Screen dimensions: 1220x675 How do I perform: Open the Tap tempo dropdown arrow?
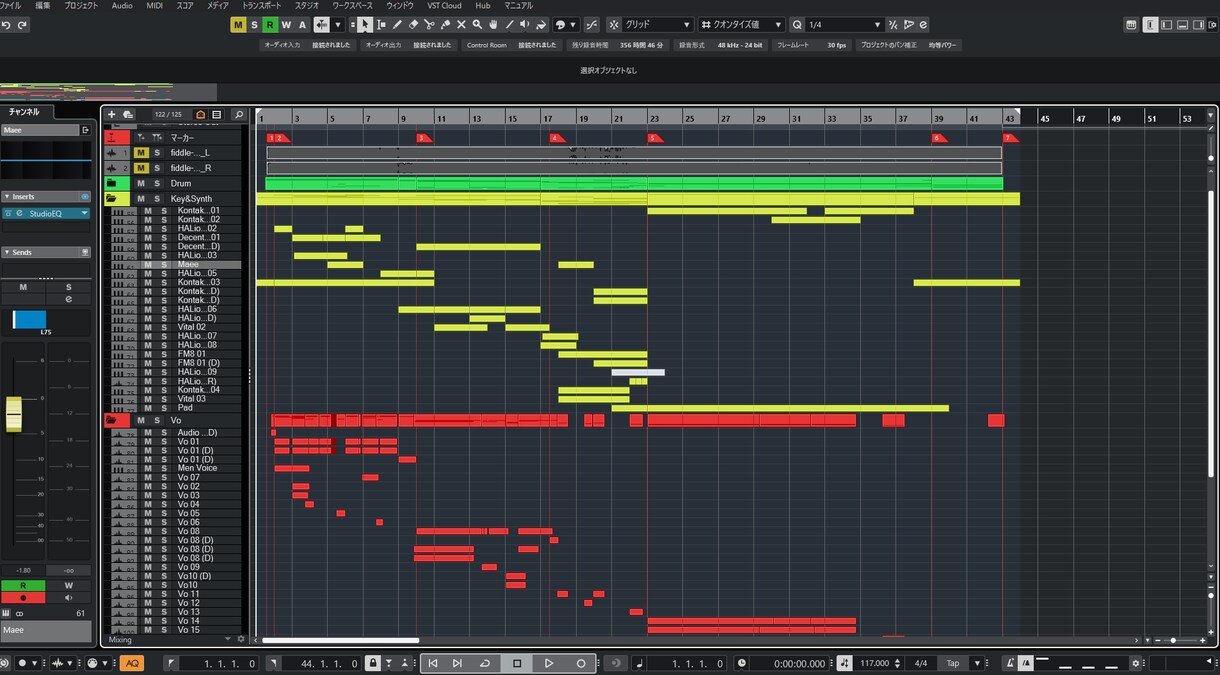click(x=977, y=663)
